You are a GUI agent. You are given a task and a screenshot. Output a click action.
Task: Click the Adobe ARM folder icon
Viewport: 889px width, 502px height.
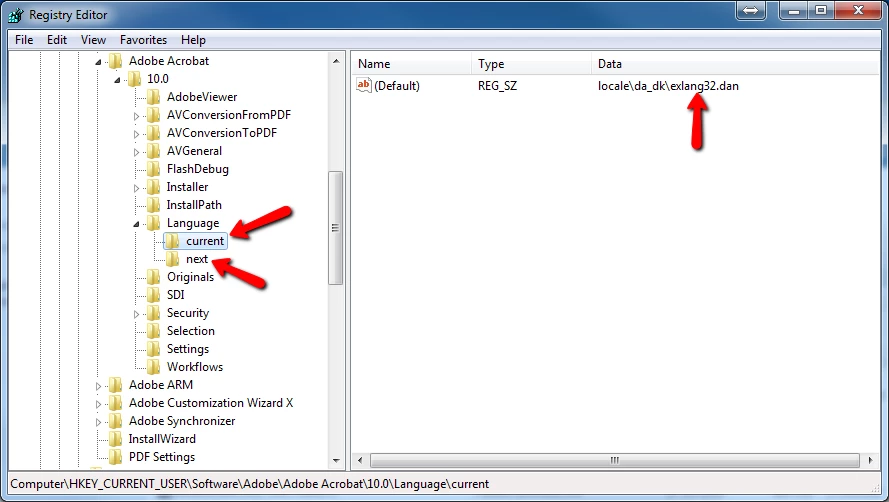[115, 385]
